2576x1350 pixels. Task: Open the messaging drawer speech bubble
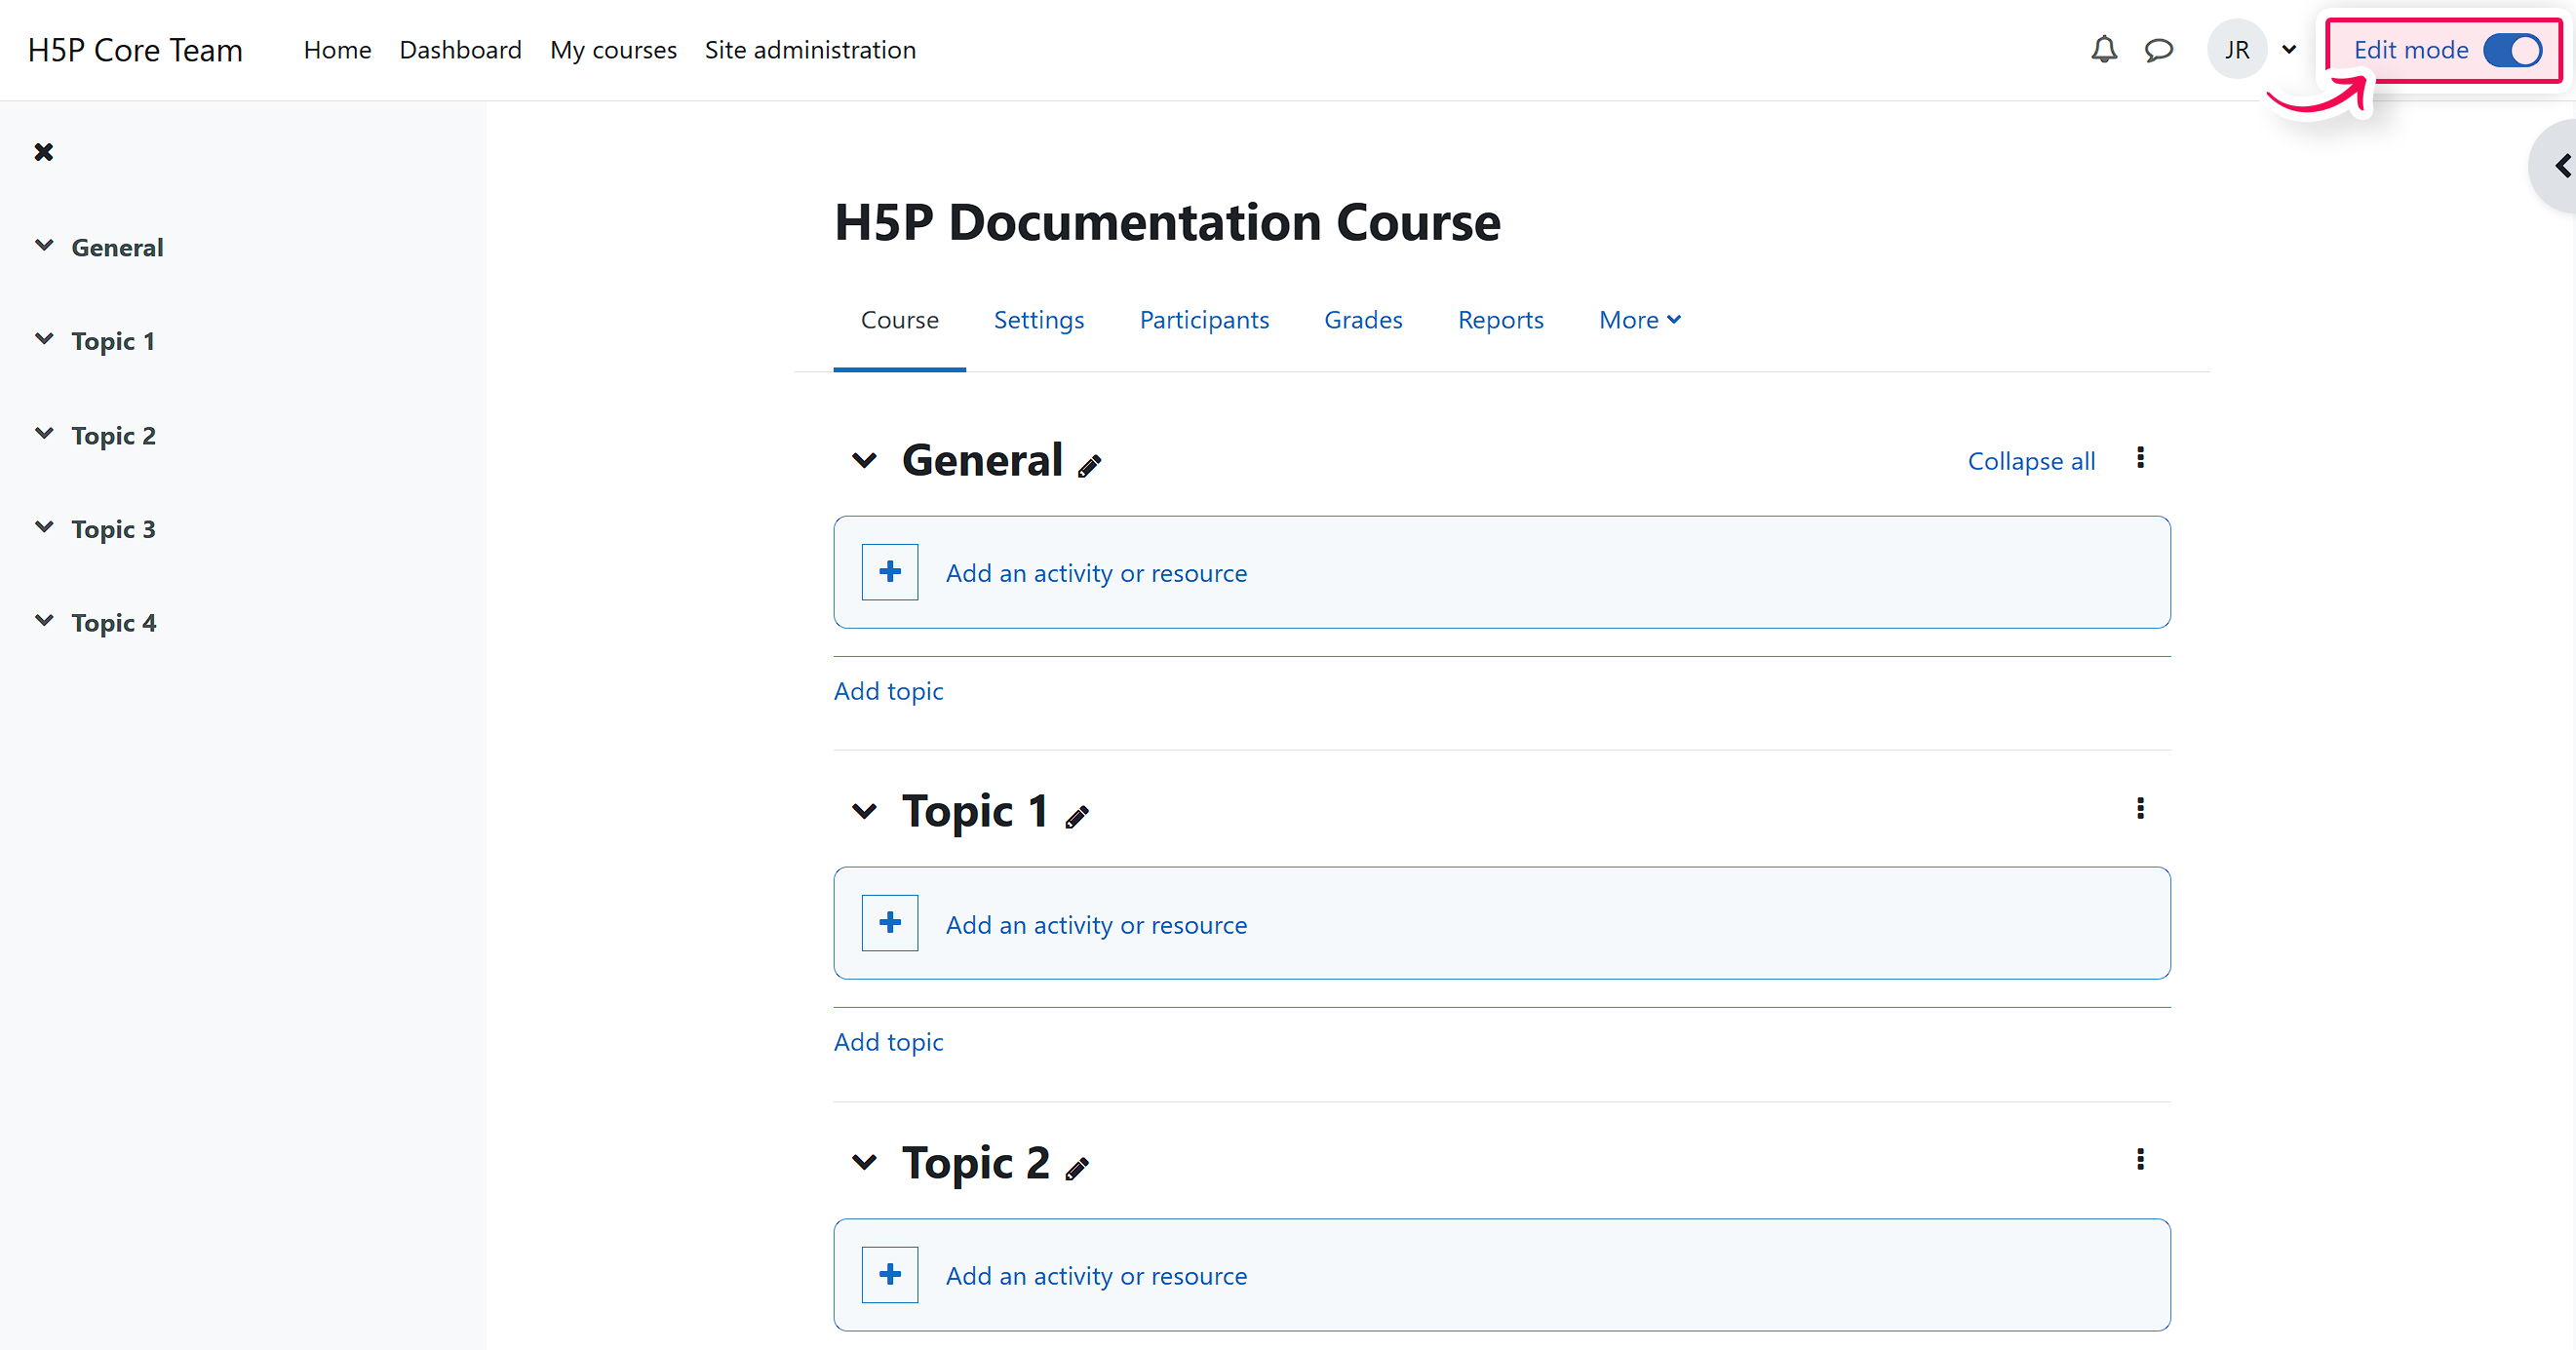[x=2159, y=49]
